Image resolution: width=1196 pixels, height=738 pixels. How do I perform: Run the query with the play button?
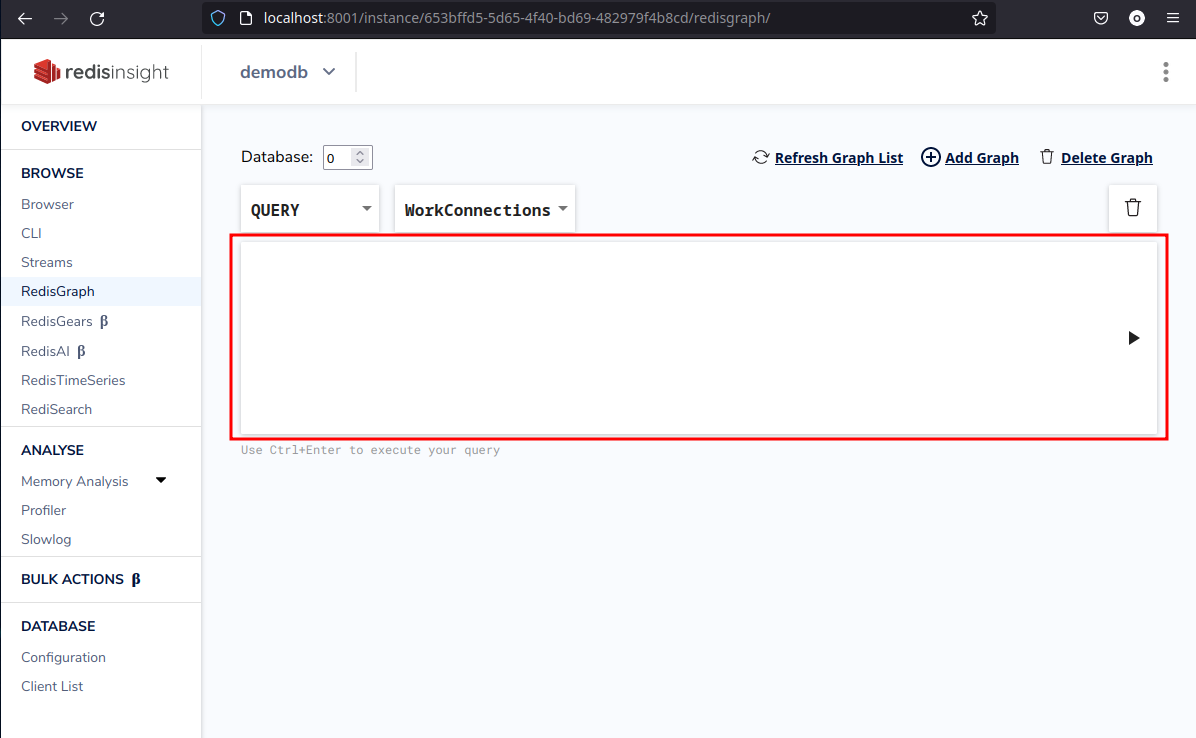1133,338
